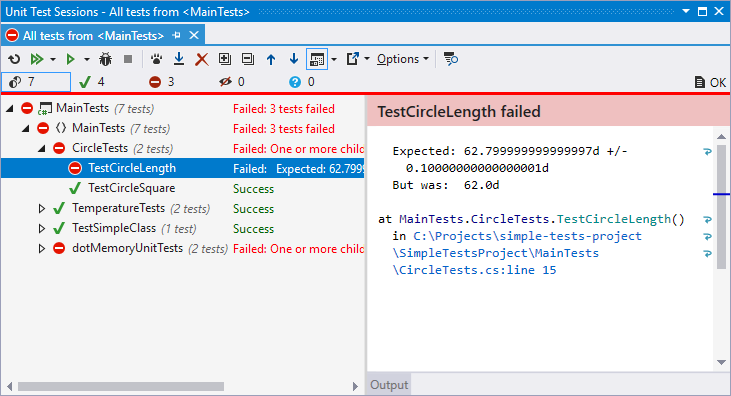Open dropdown next to layout button

click(x=334, y=59)
